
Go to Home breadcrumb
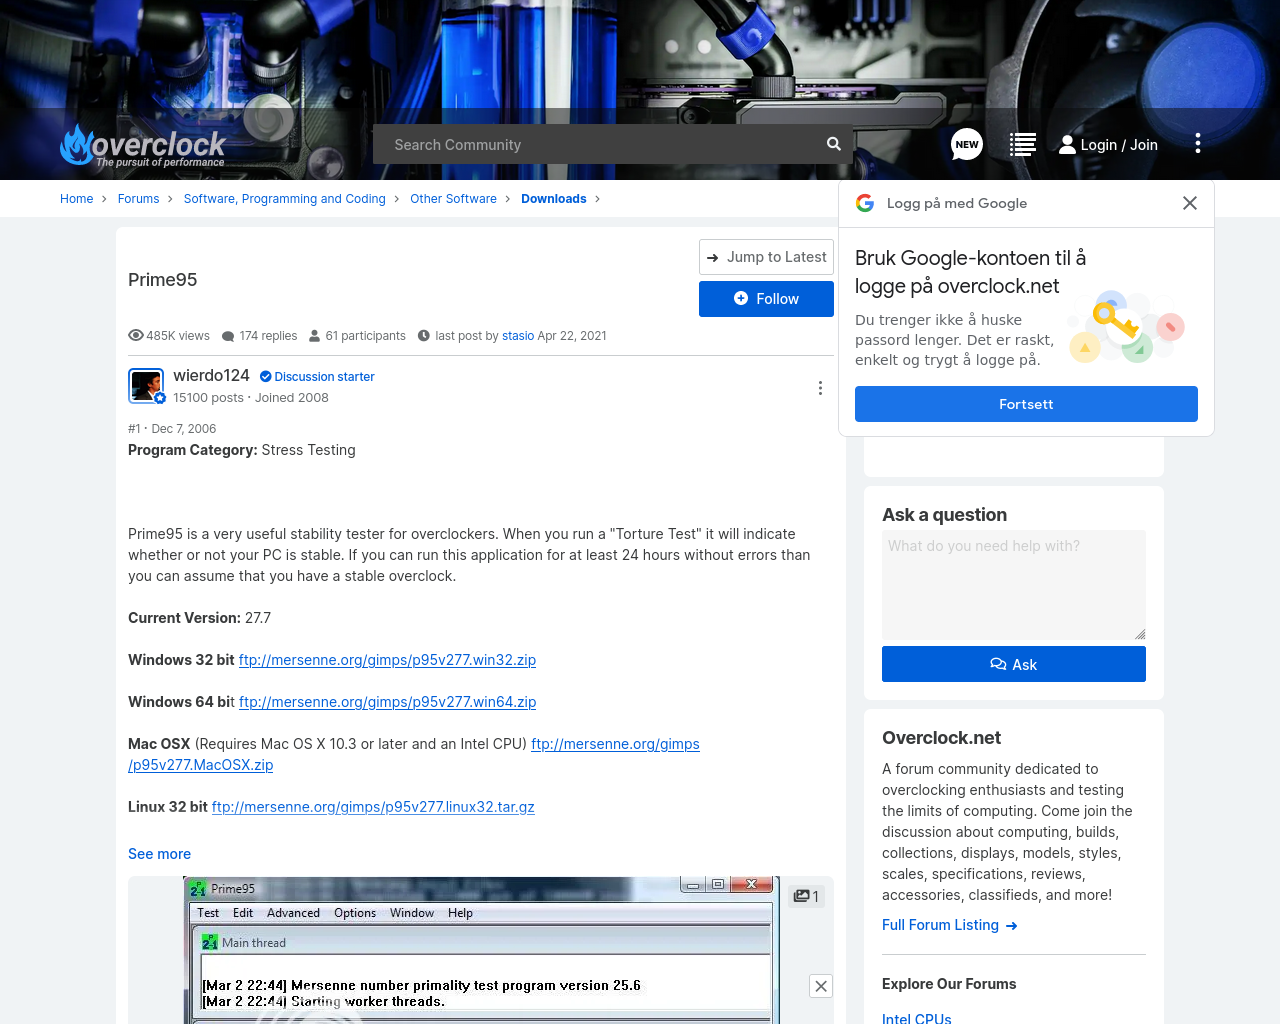[x=76, y=199]
